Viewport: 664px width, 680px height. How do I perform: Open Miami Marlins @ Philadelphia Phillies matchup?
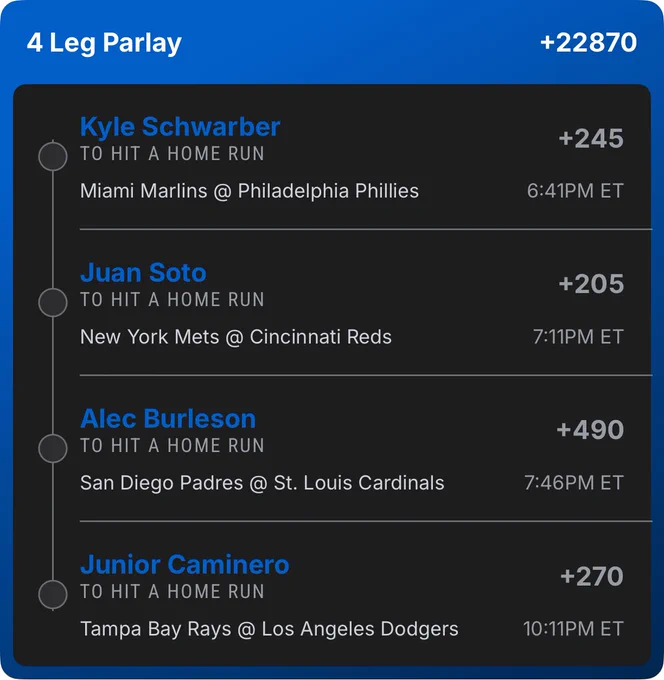pos(249,191)
